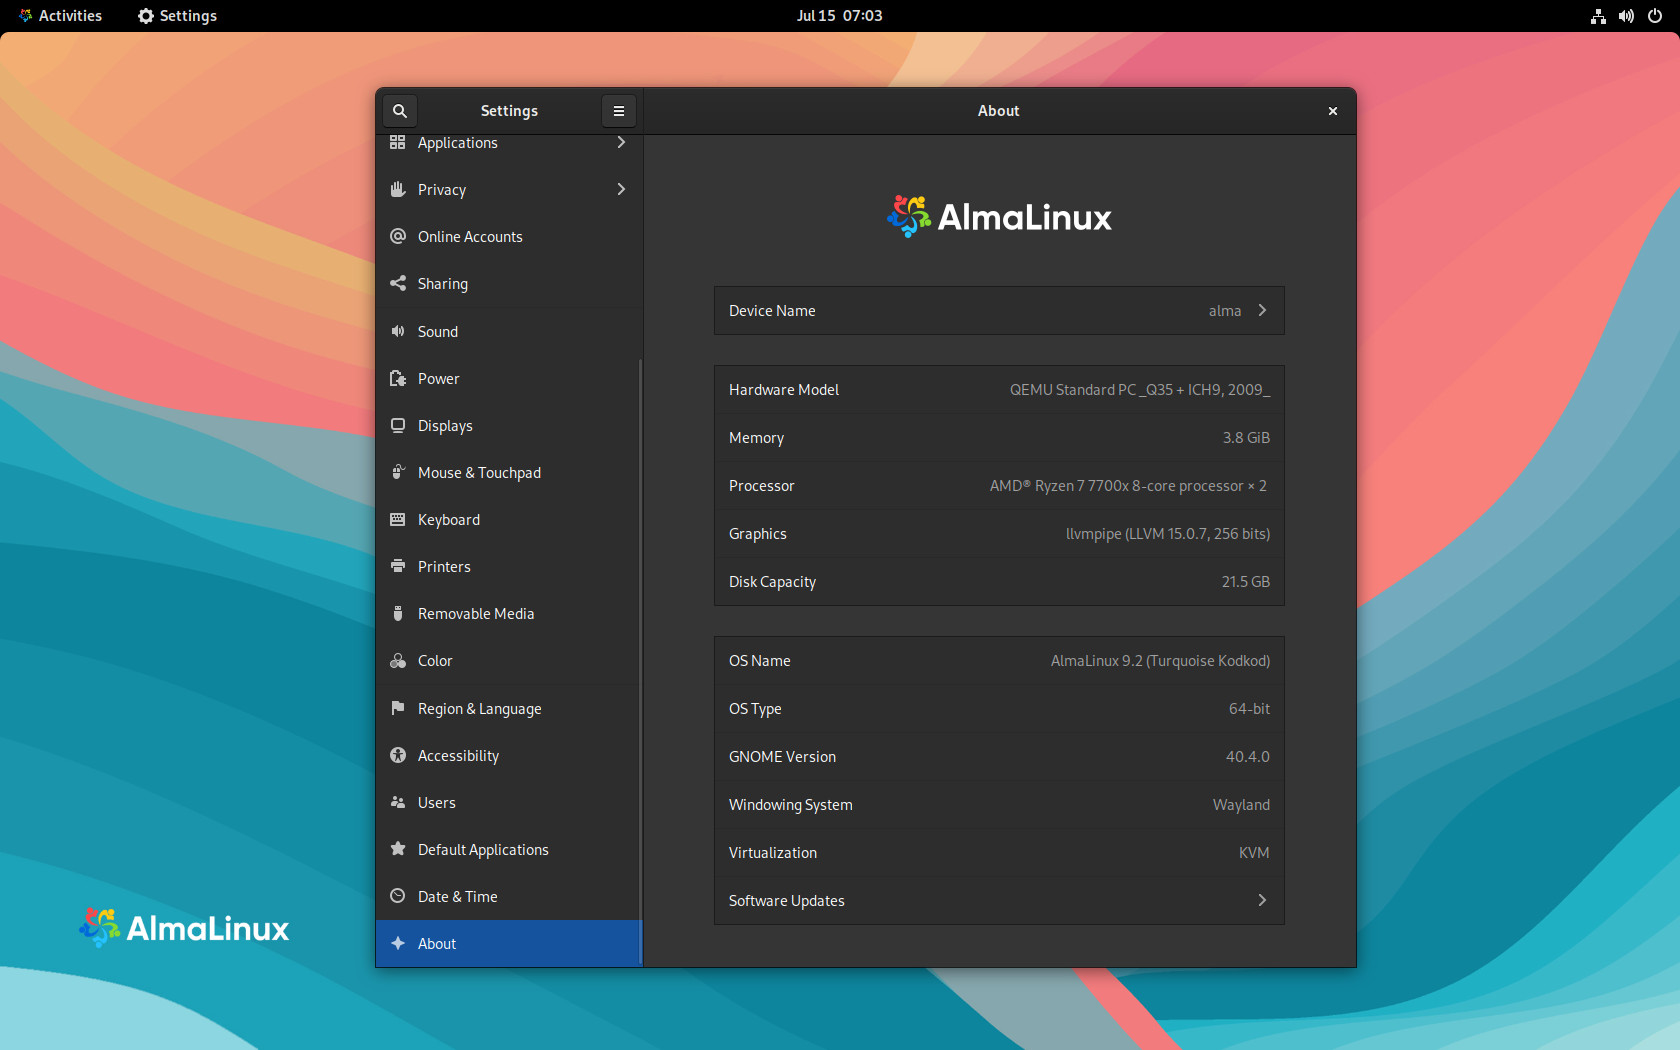This screenshot has height=1050, width=1680.
Task: Click the Default Applications star icon
Action: pyautogui.click(x=398, y=850)
